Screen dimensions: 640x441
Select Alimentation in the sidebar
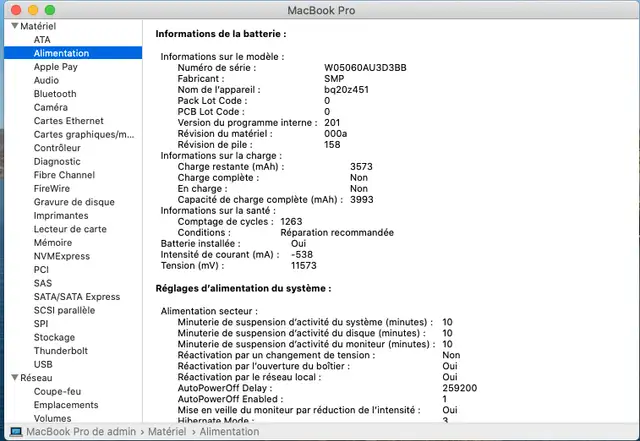(x=73, y=53)
